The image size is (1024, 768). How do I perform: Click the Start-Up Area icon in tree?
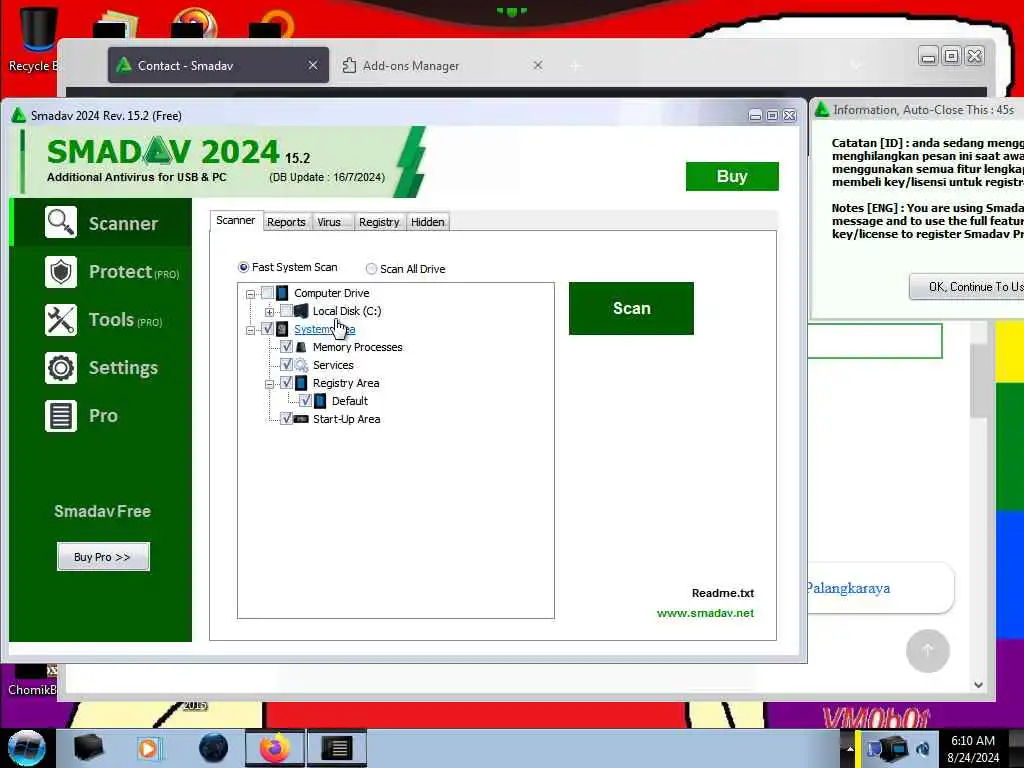tap(301, 419)
